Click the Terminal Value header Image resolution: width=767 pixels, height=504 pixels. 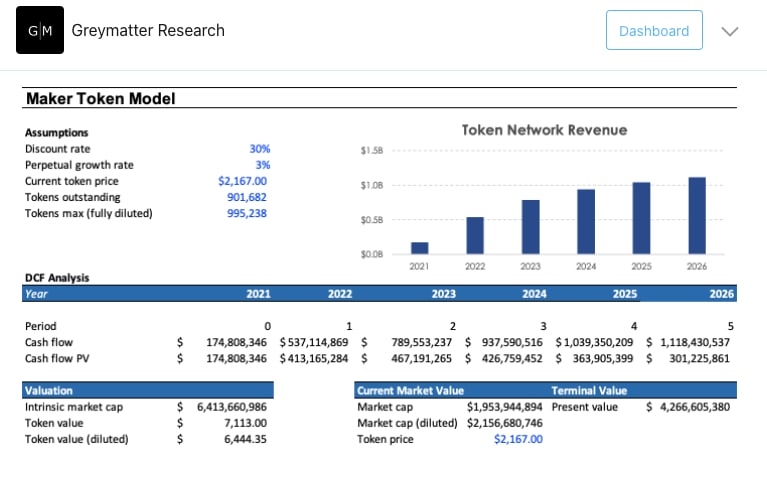click(589, 391)
